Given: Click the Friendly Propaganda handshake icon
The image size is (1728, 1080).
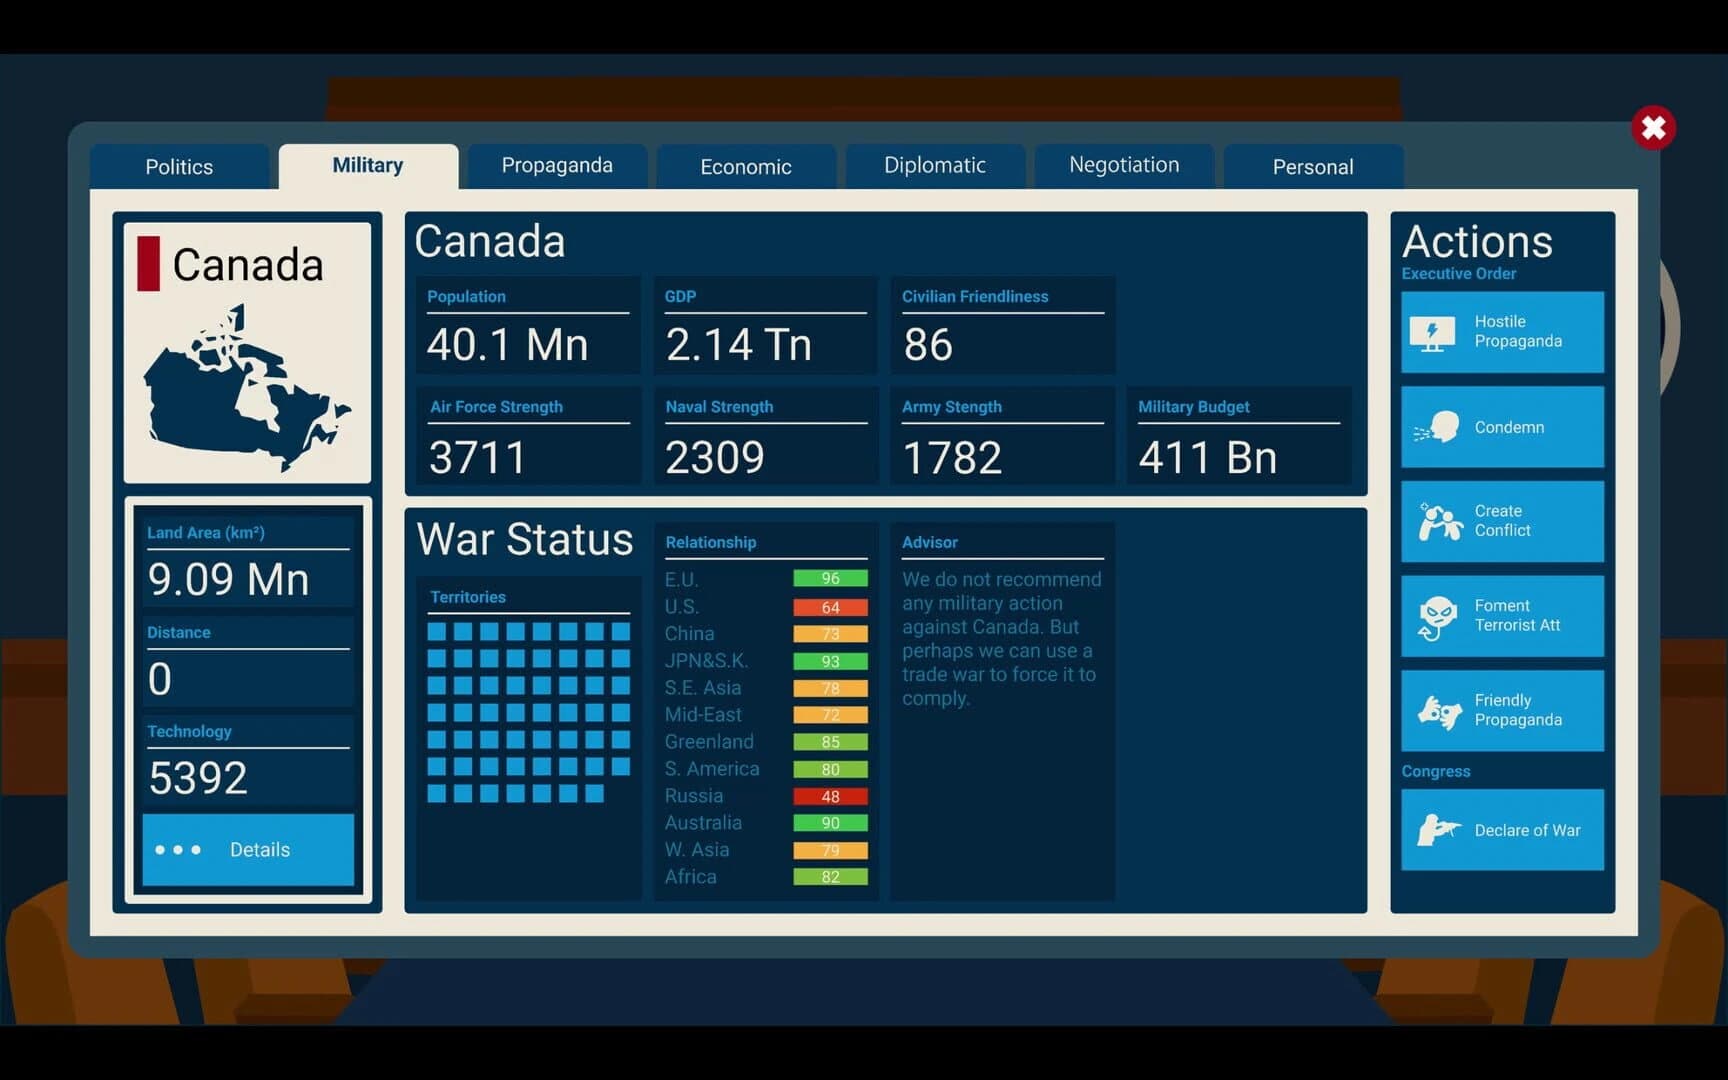Looking at the screenshot, I should click(1439, 711).
